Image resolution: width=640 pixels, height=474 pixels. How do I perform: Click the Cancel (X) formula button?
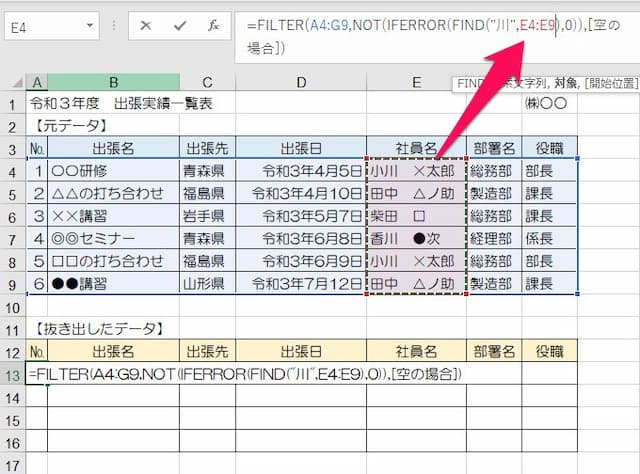(145, 26)
